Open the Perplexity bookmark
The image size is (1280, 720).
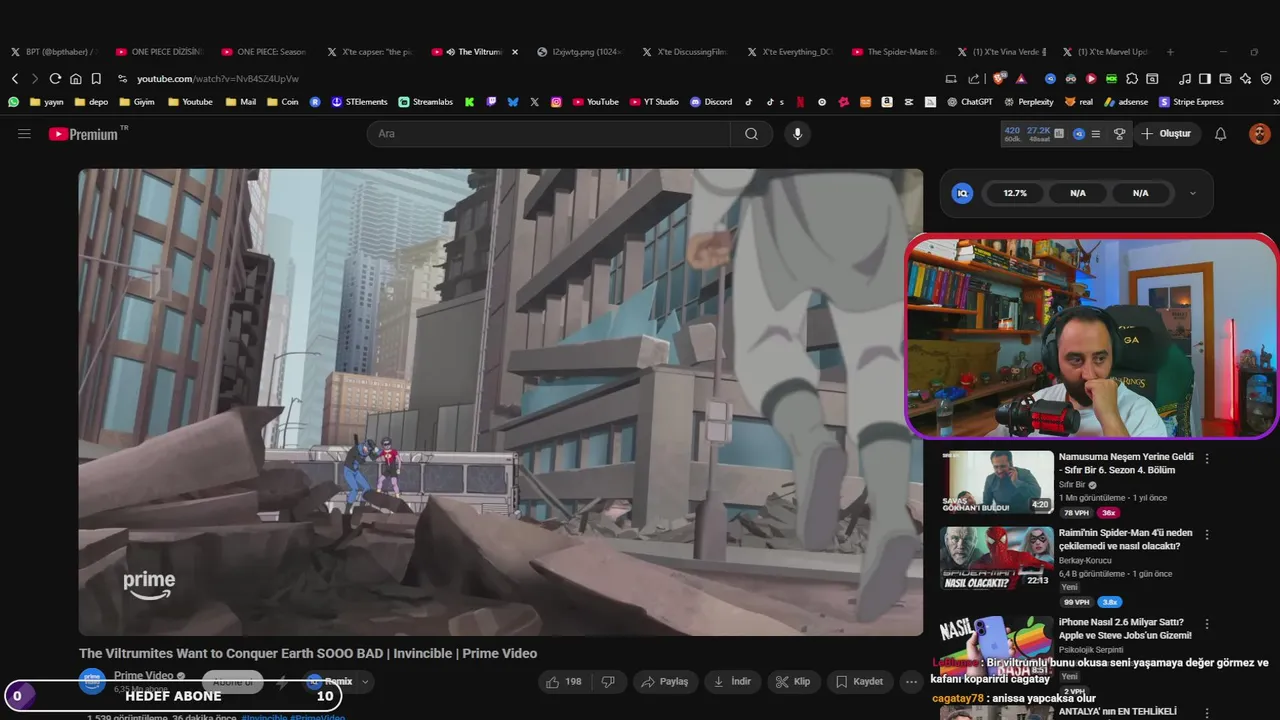point(1028,102)
